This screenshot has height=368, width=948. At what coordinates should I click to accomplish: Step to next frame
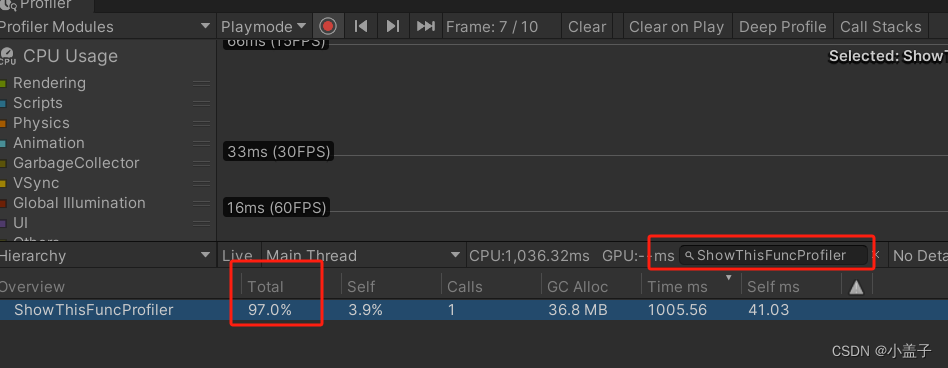coord(393,27)
